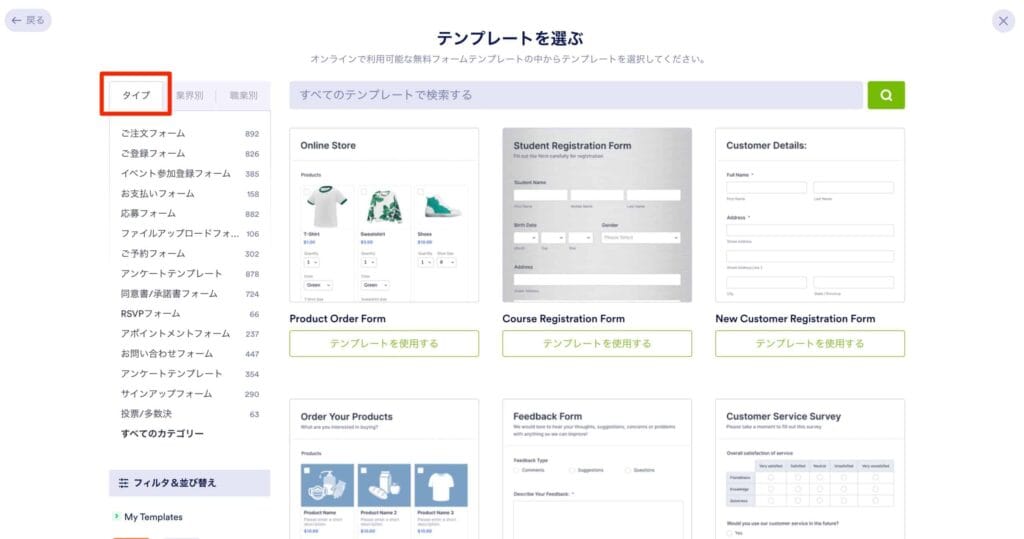Open the Feedback Form template preview
The width and height of the screenshot is (1024, 539).
click(597, 469)
